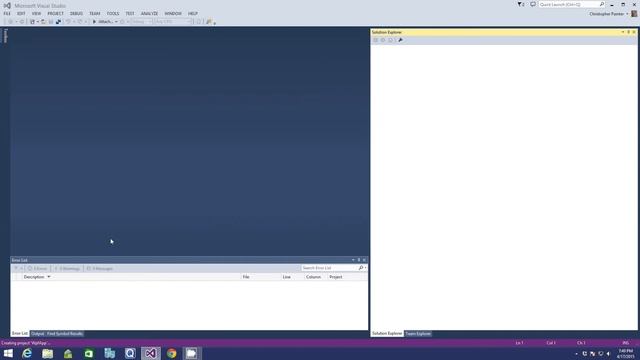
Task: Open the ANALYZE menu
Action: click(149, 13)
